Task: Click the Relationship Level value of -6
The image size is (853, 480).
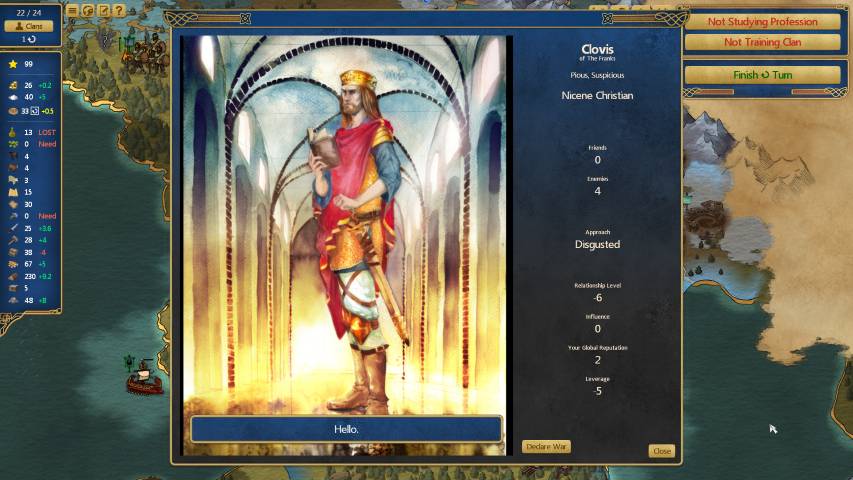Action: (597, 298)
